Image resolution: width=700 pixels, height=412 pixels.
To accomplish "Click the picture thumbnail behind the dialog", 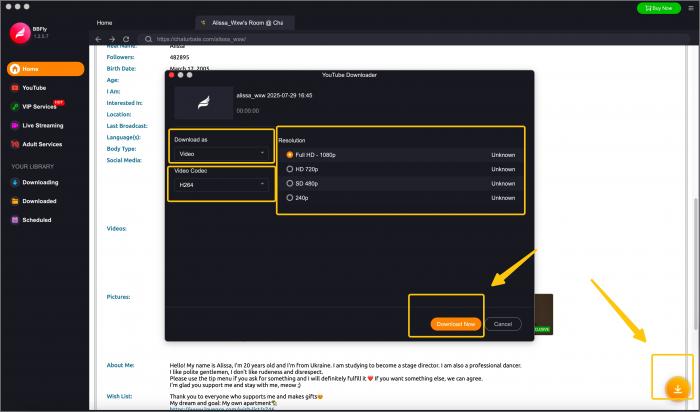I will (x=543, y=314).
